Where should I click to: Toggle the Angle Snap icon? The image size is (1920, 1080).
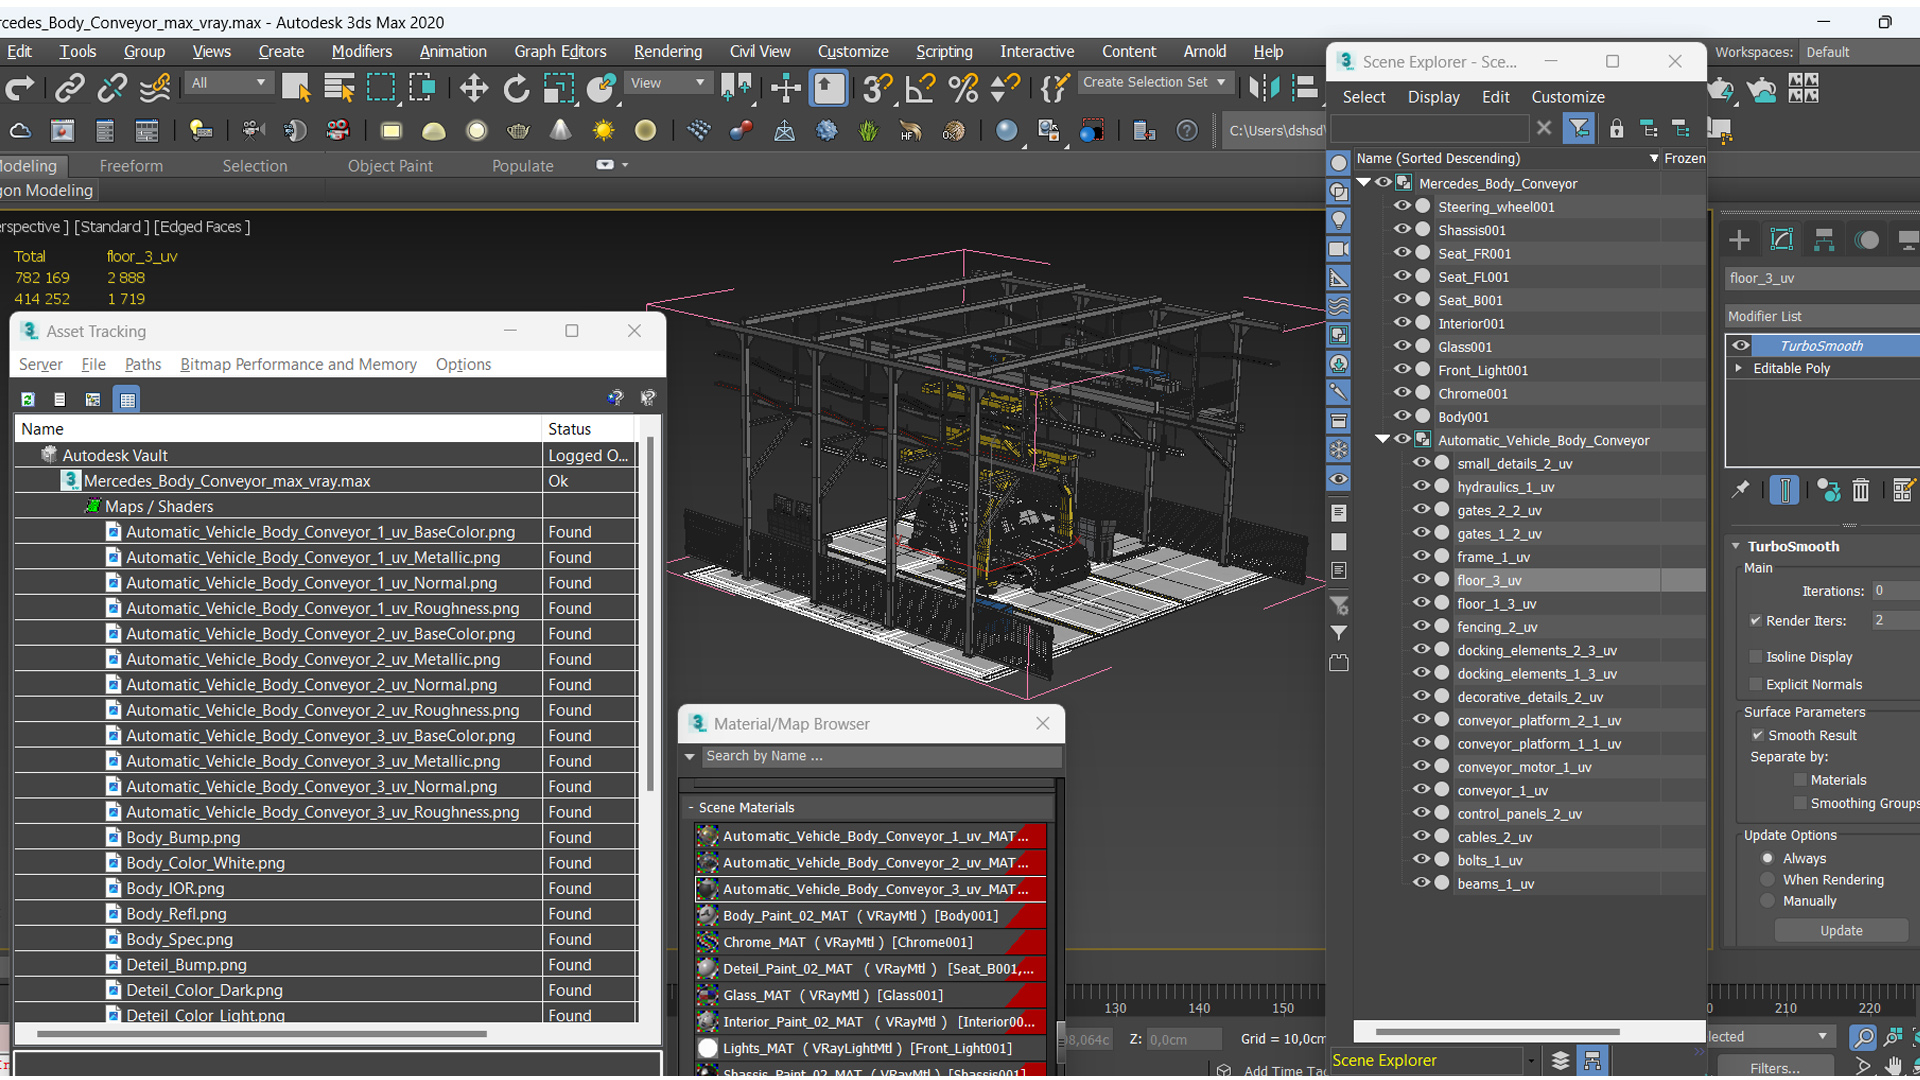point(920,89)
